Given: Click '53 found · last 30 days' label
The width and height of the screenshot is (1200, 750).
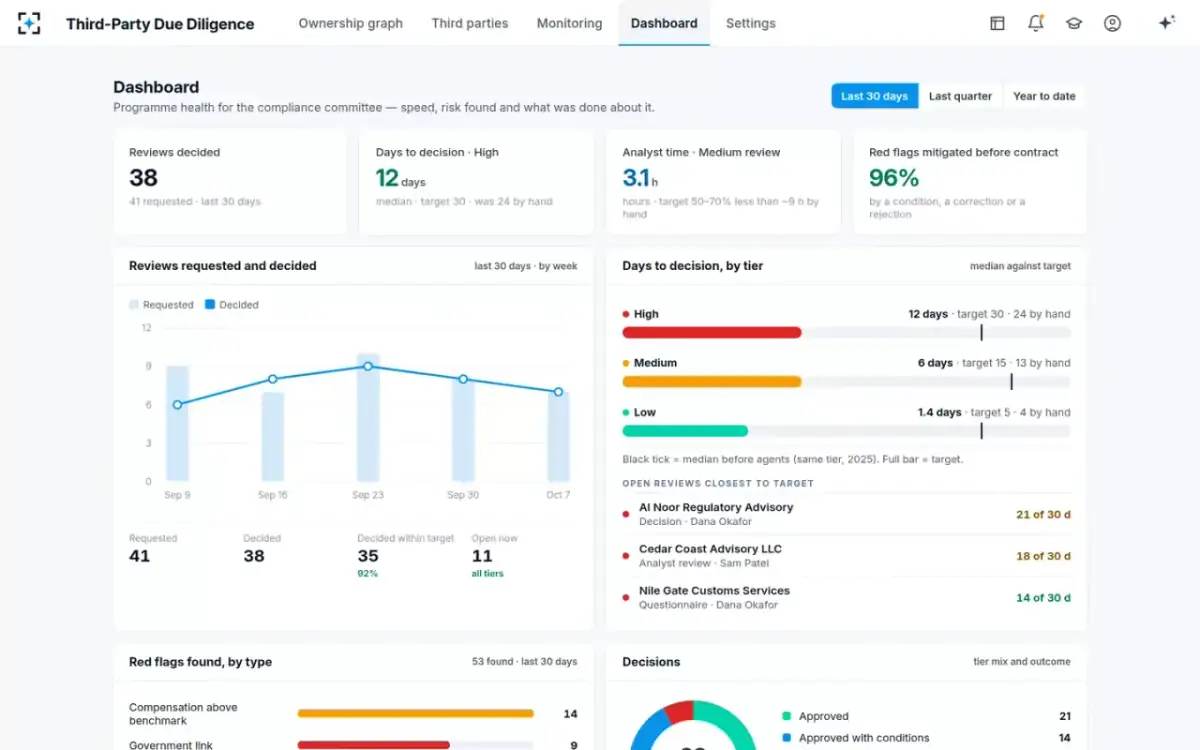Looking at the screenshot, I should 525,662.
